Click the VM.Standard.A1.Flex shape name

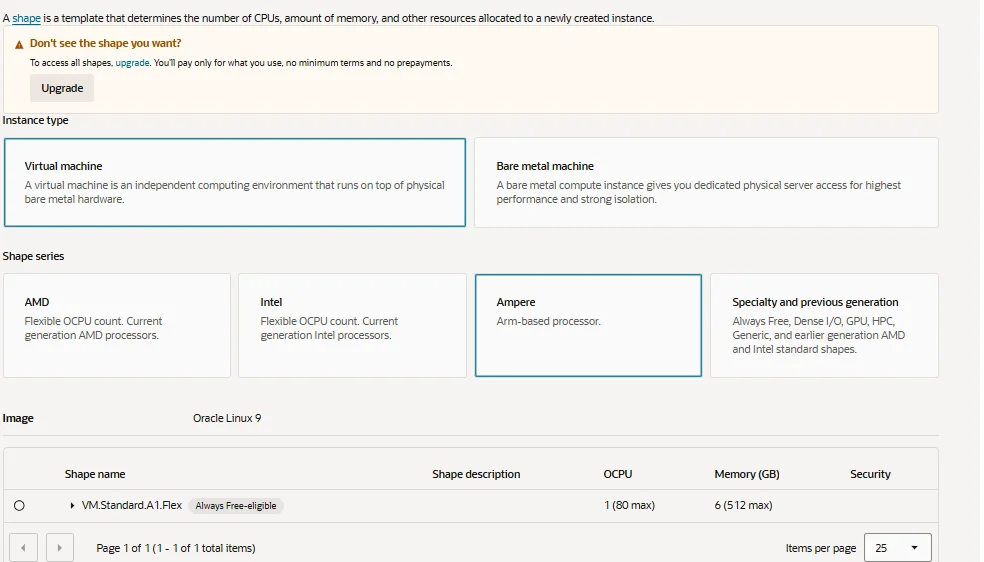pos(132,505)
